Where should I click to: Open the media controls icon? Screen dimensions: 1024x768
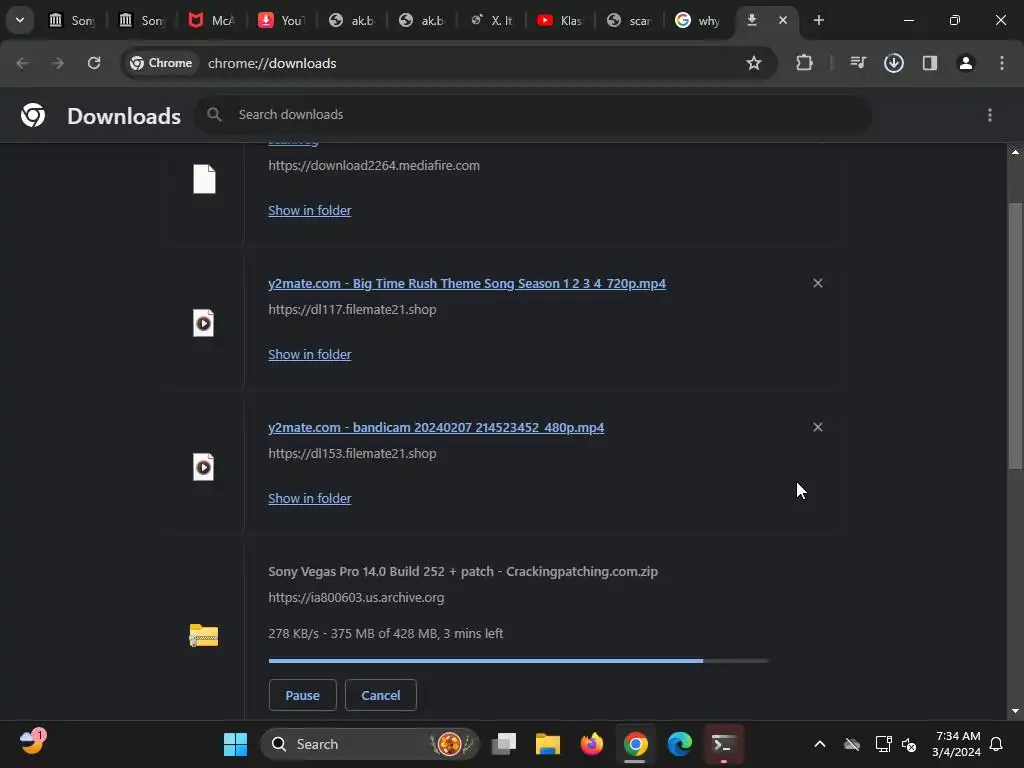point(857,63)
